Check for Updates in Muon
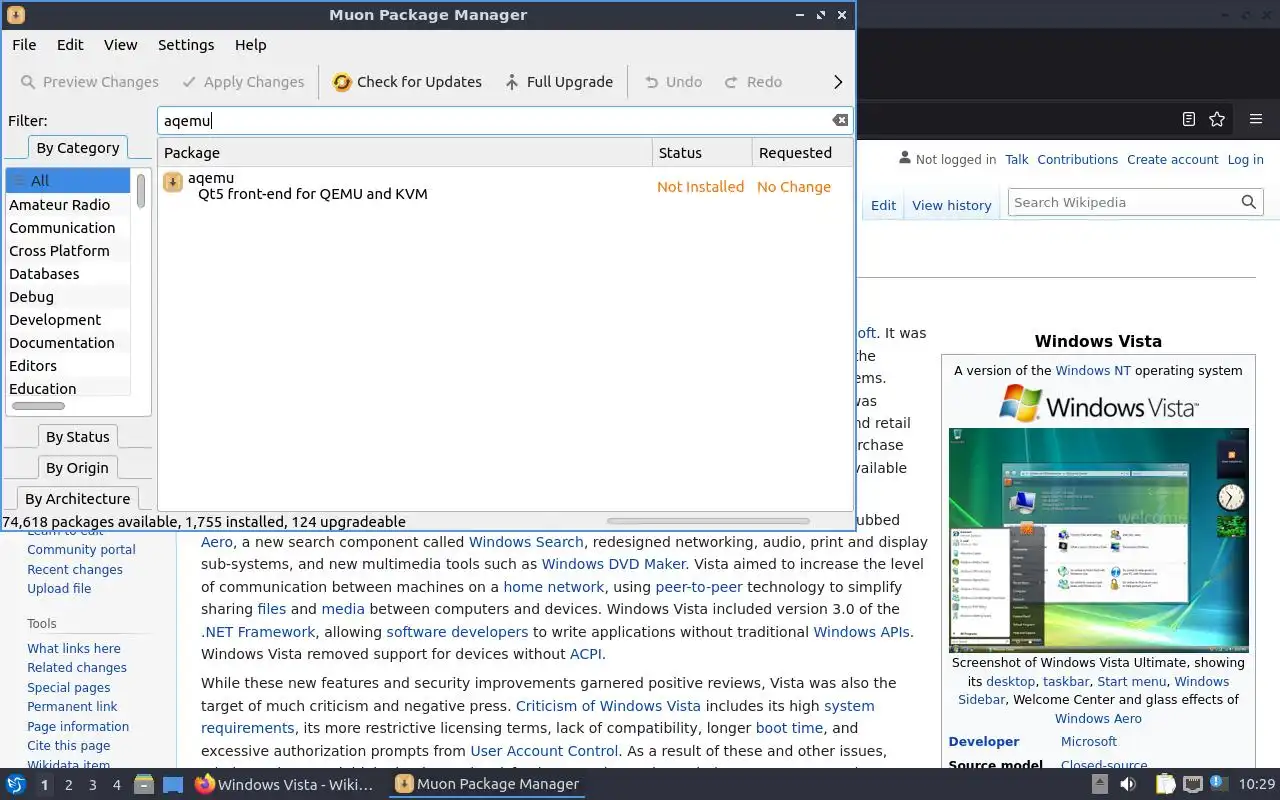Image resolution: width=1280 pixels, height=800 pixels. tap(407, 82)
